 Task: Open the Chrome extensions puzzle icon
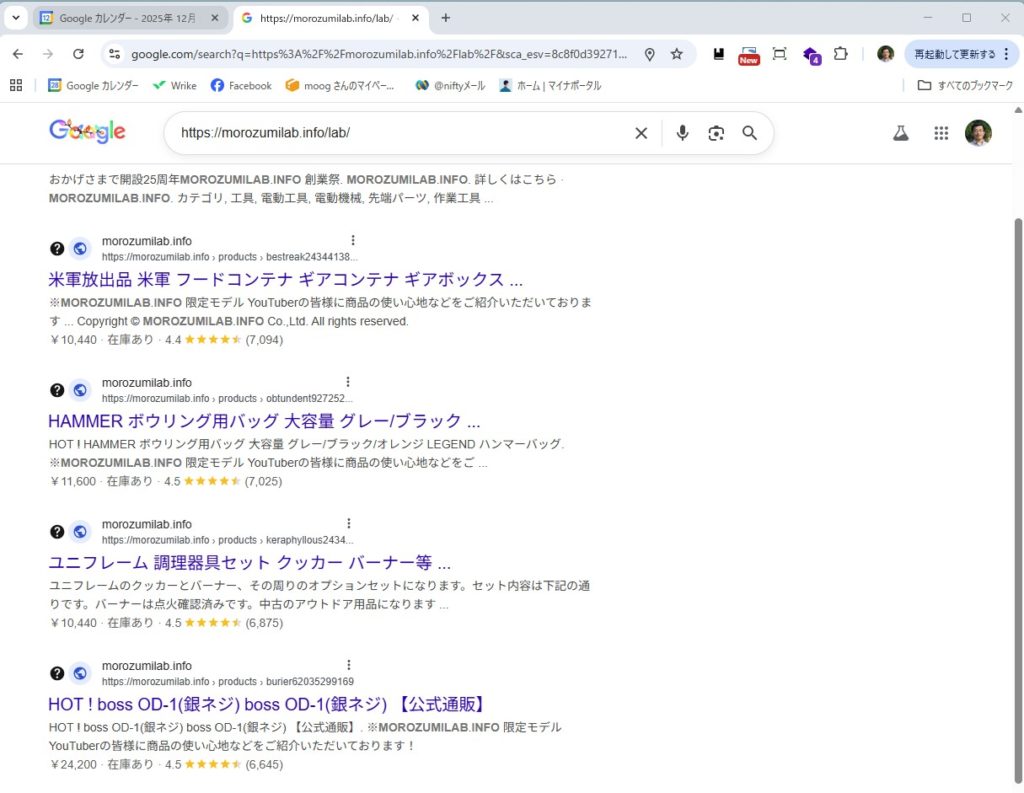(841, 54)
